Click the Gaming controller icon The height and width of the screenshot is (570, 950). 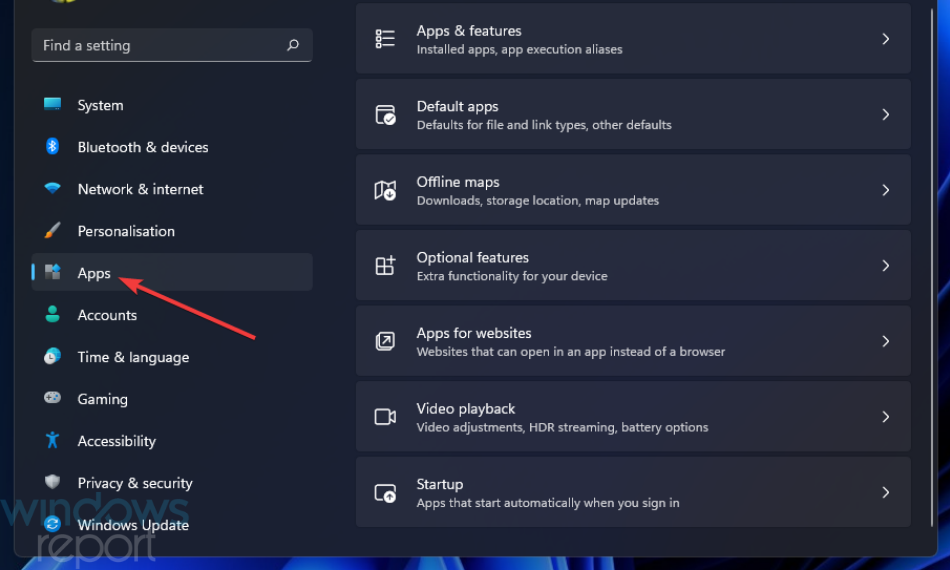[x=53, y=399]
